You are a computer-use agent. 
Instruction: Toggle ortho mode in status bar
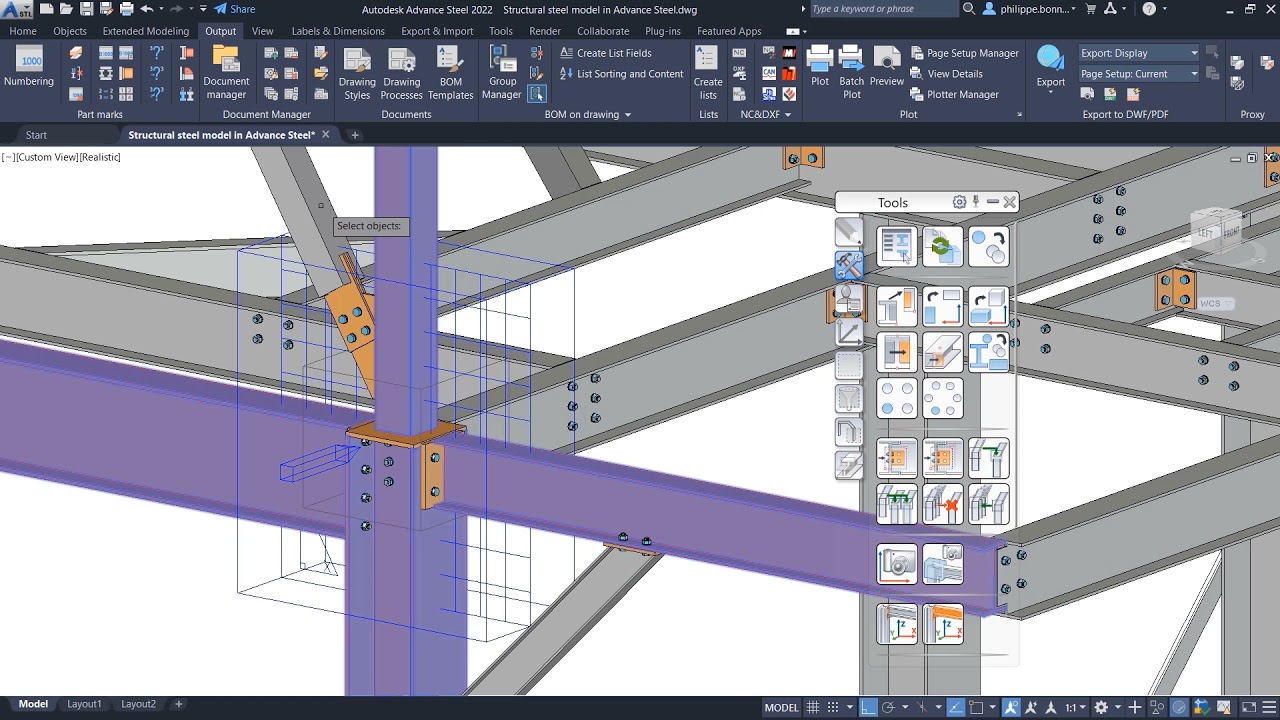click(868, 707)
